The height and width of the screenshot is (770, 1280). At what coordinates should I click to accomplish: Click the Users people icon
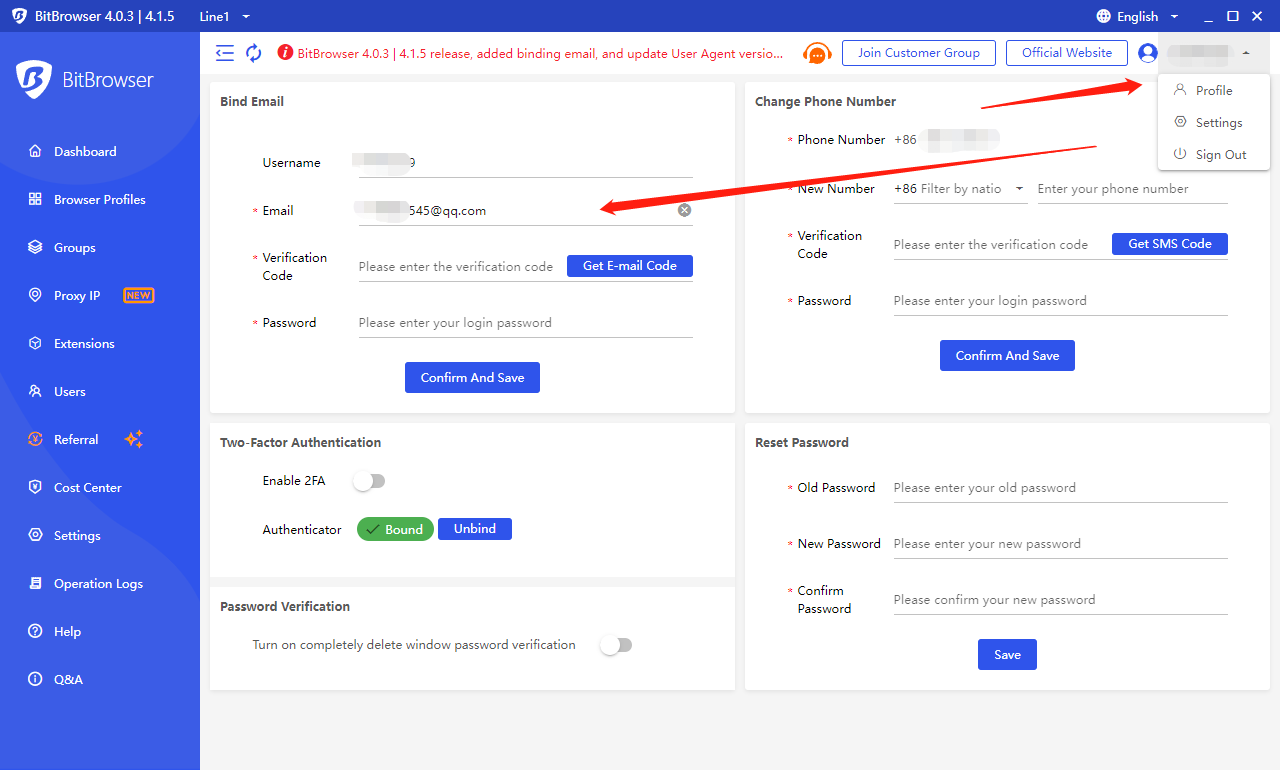(x=35, y=392)
